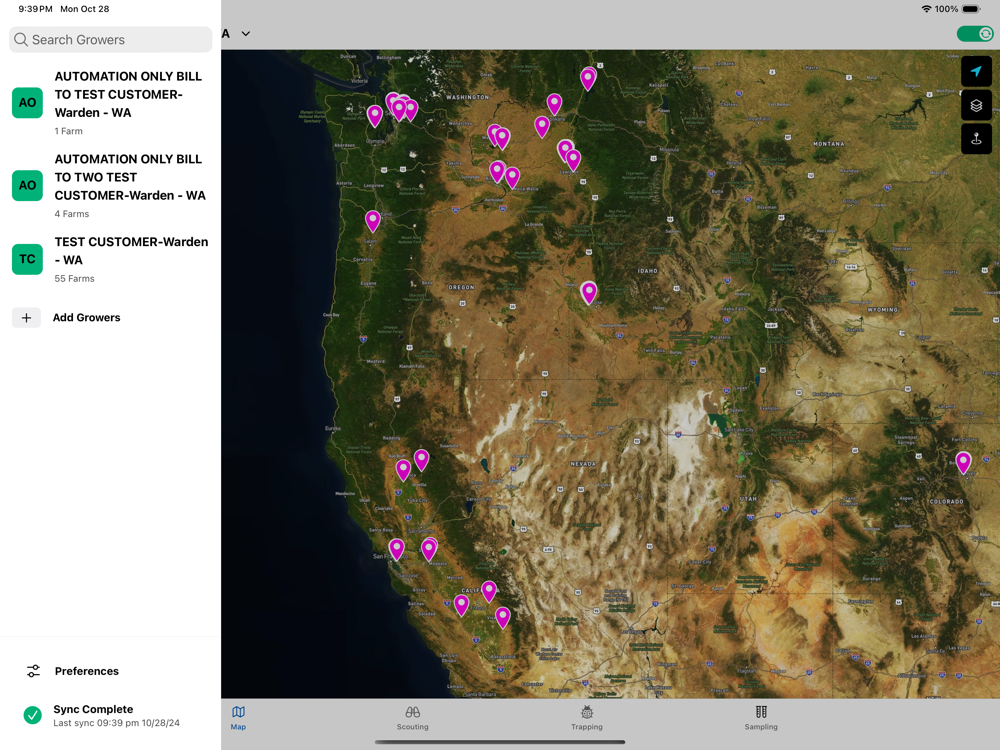Screen dimensions: 1000x750
Task: Switch to the Map tab
Action: tap(239, 717)
